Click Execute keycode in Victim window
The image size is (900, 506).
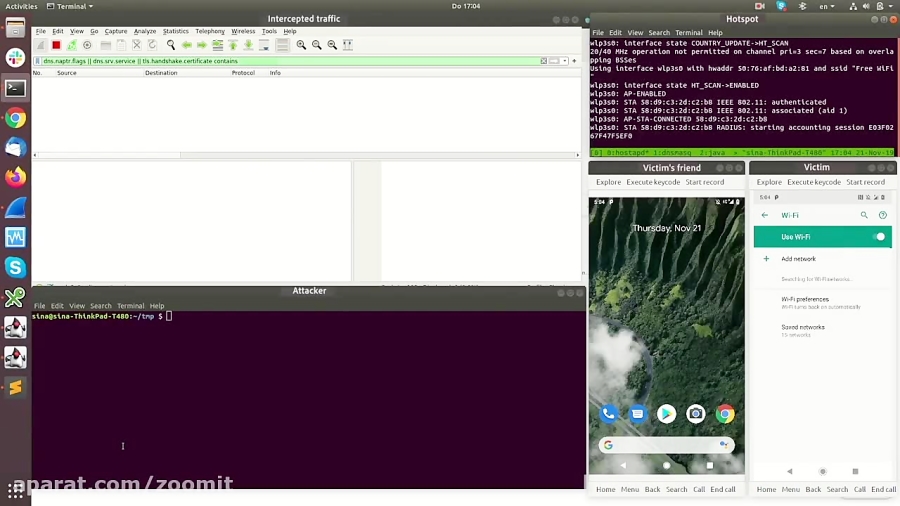click(x=814, y=182)
